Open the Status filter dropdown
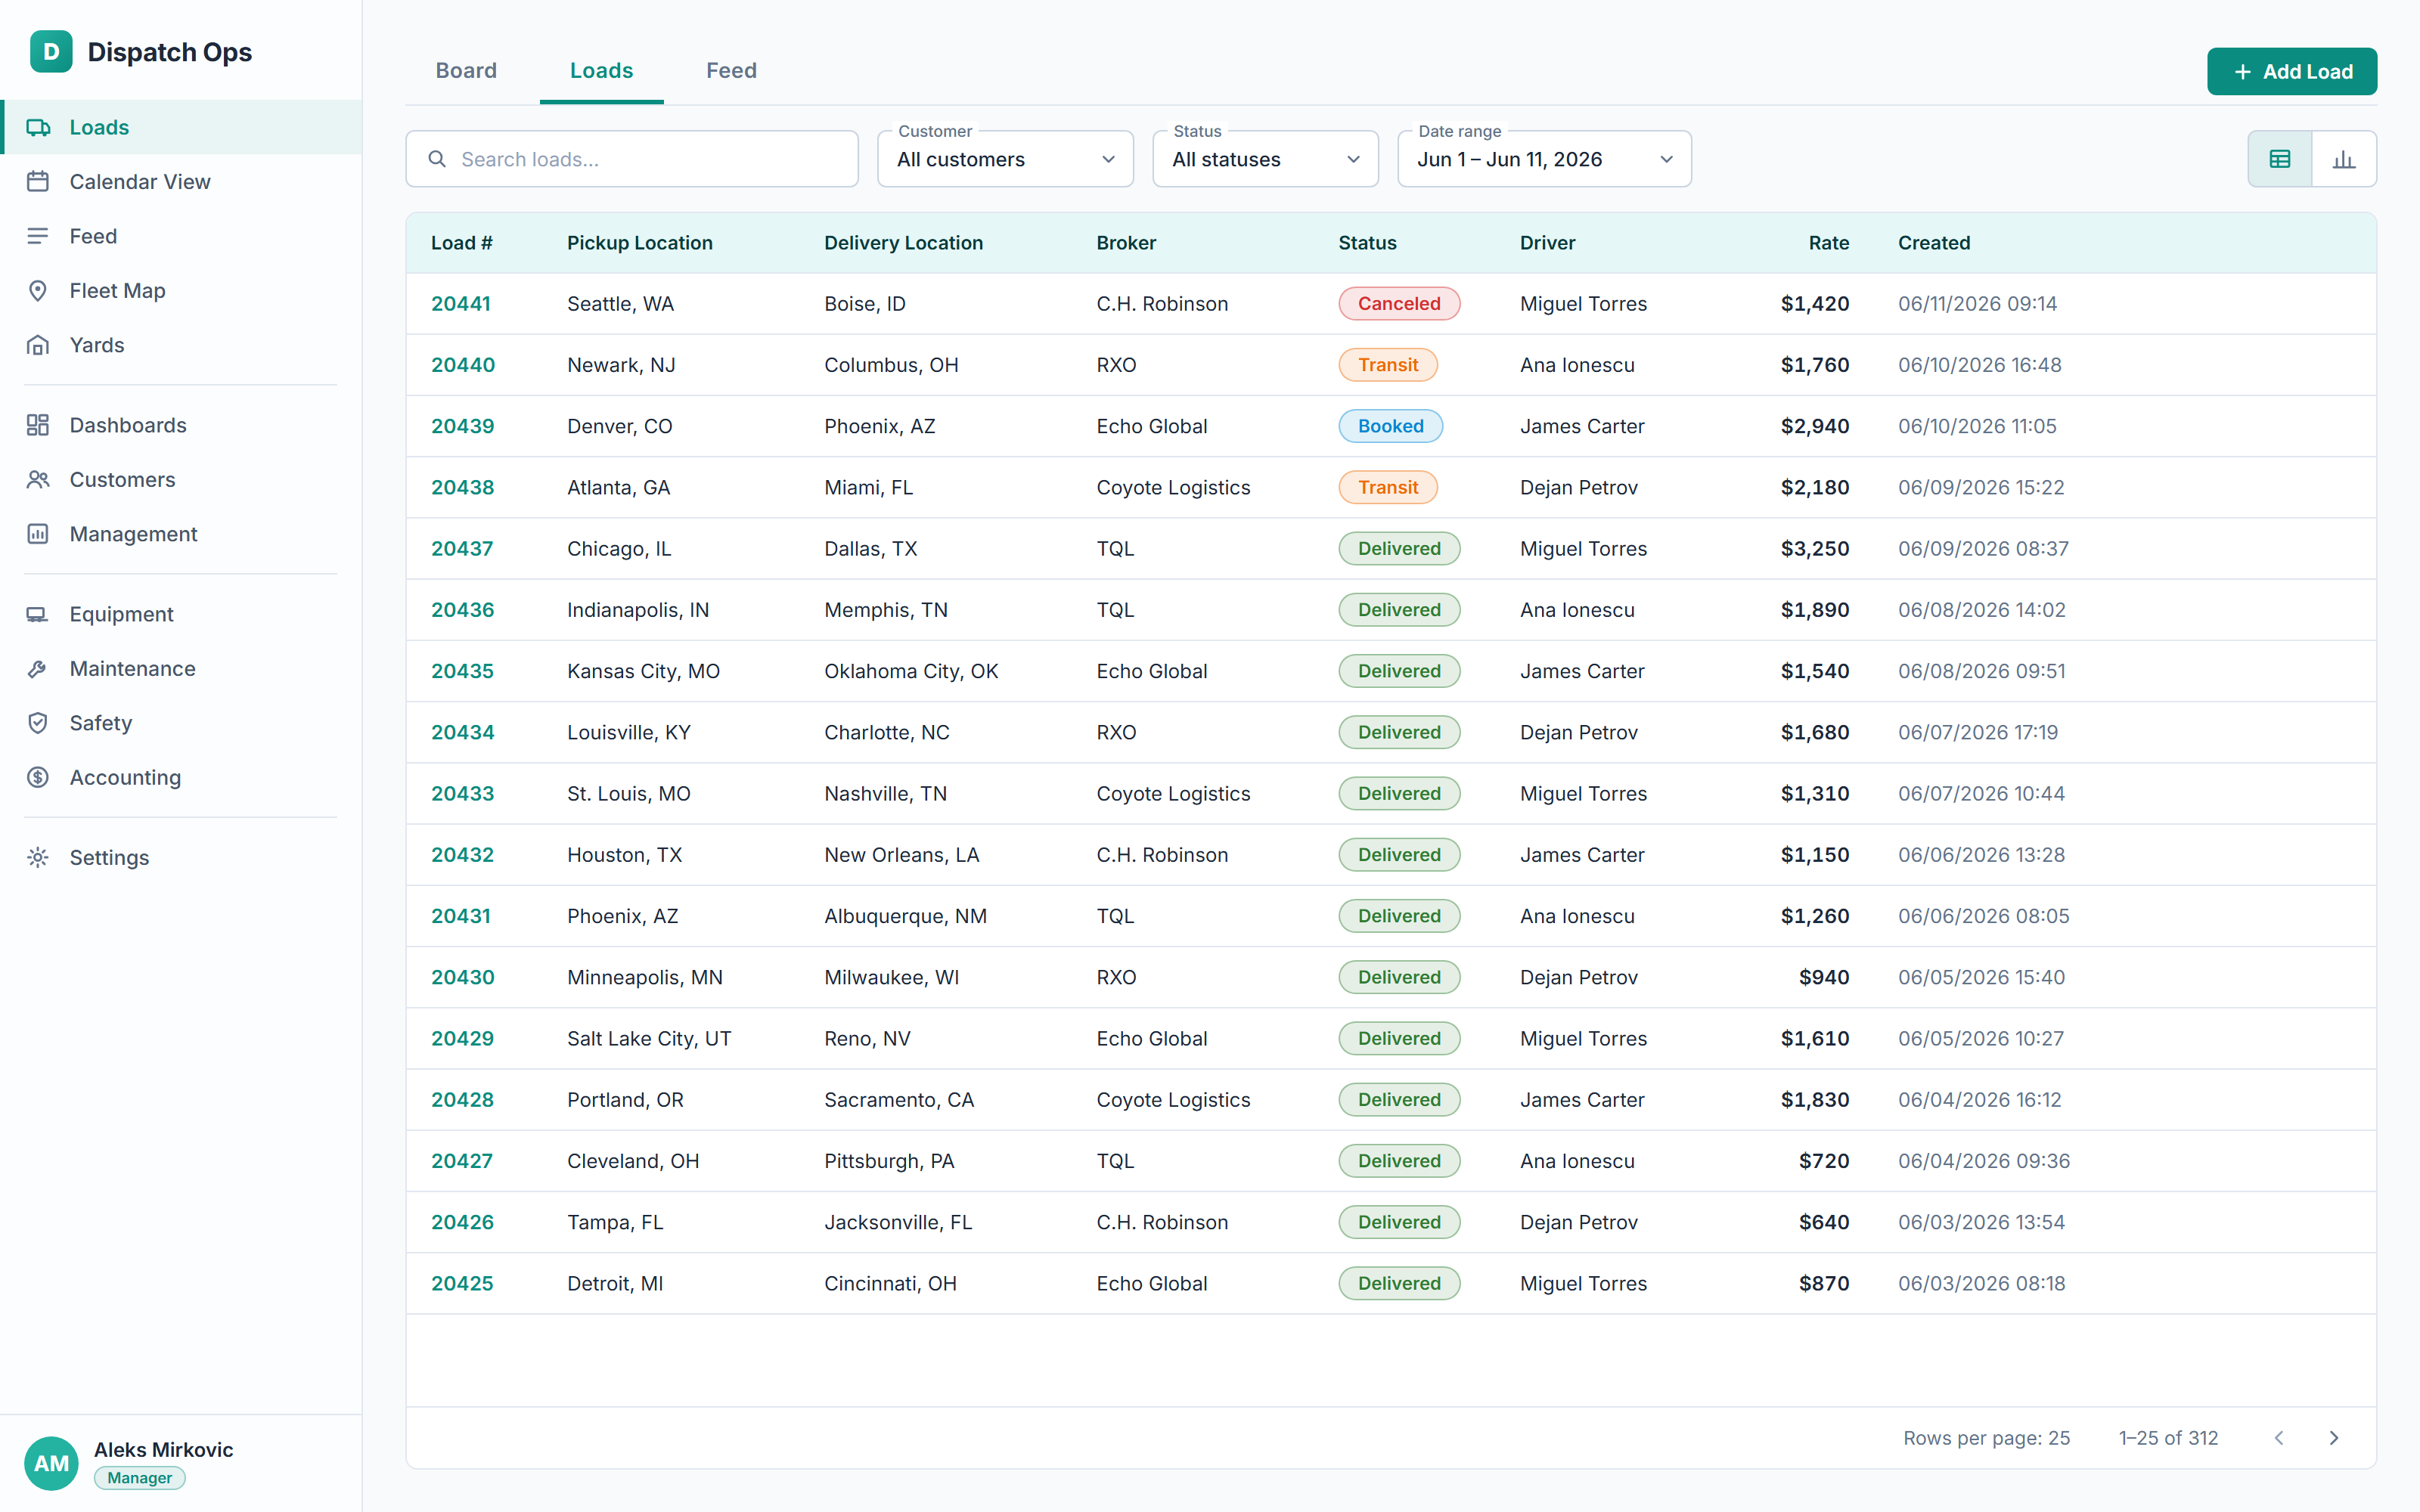 (1265, 159)
